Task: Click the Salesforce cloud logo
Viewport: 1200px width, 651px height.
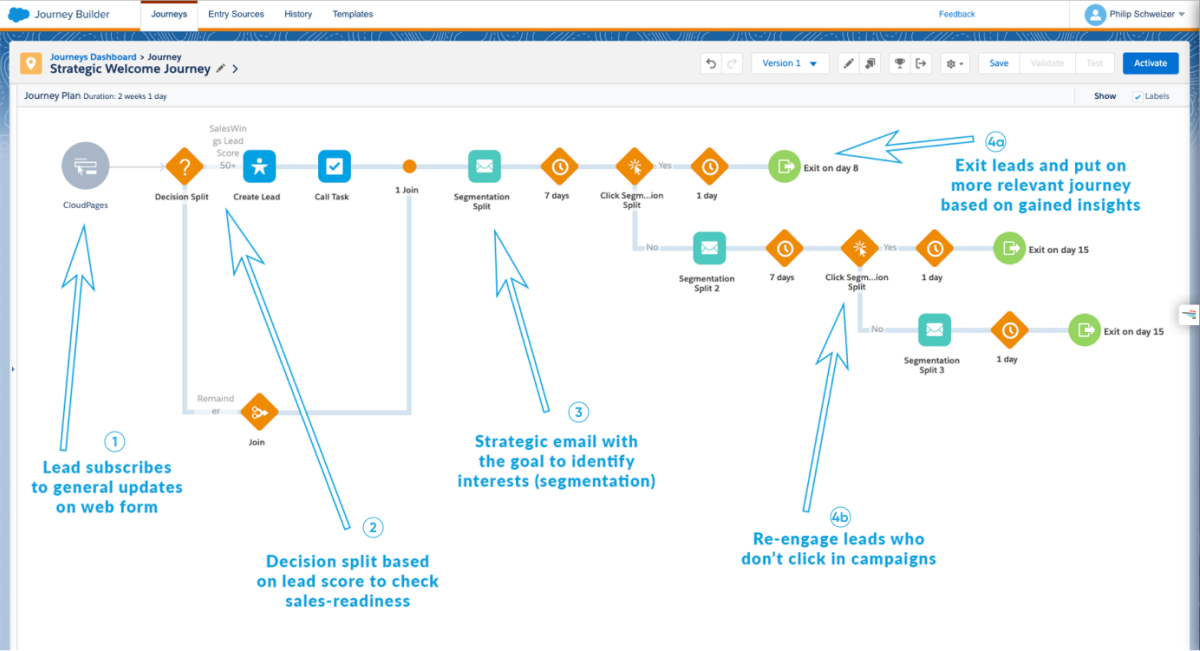Action: point(18,14)
